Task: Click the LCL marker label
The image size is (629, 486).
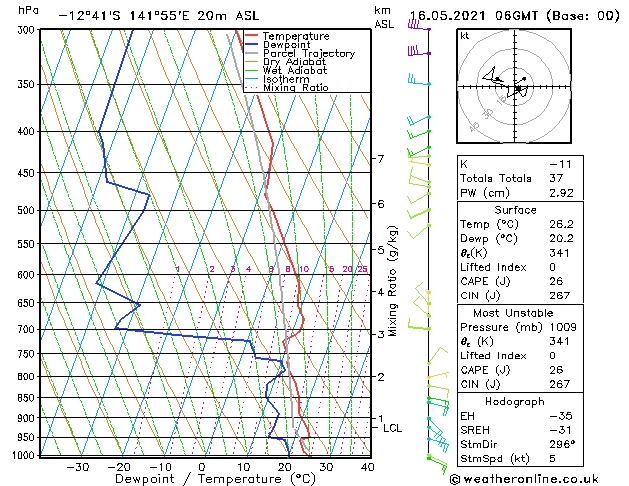Action: point(392,428)
